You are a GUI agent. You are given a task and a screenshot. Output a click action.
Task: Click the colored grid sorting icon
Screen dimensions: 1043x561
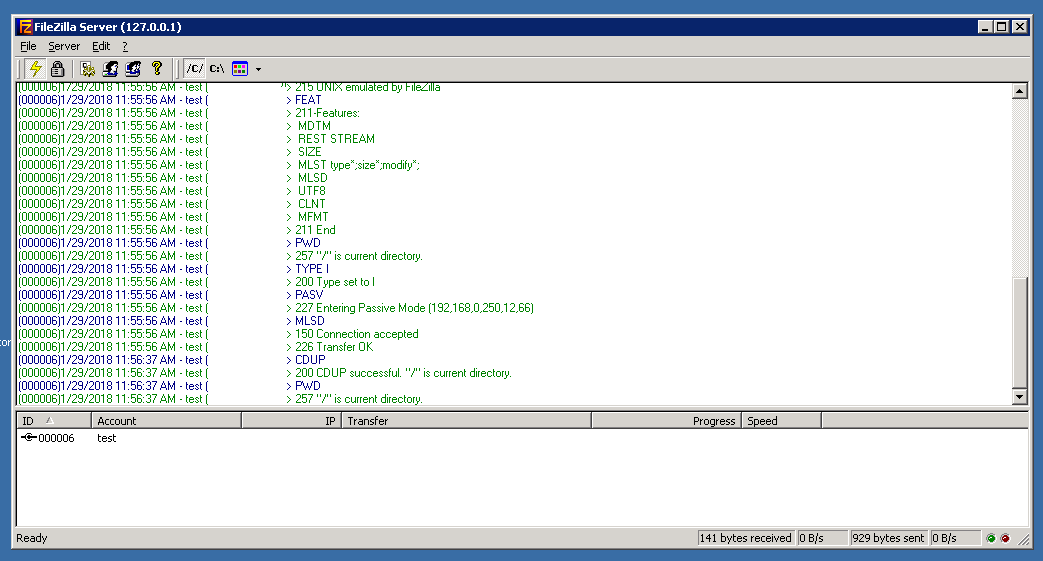tap(240, 69)
